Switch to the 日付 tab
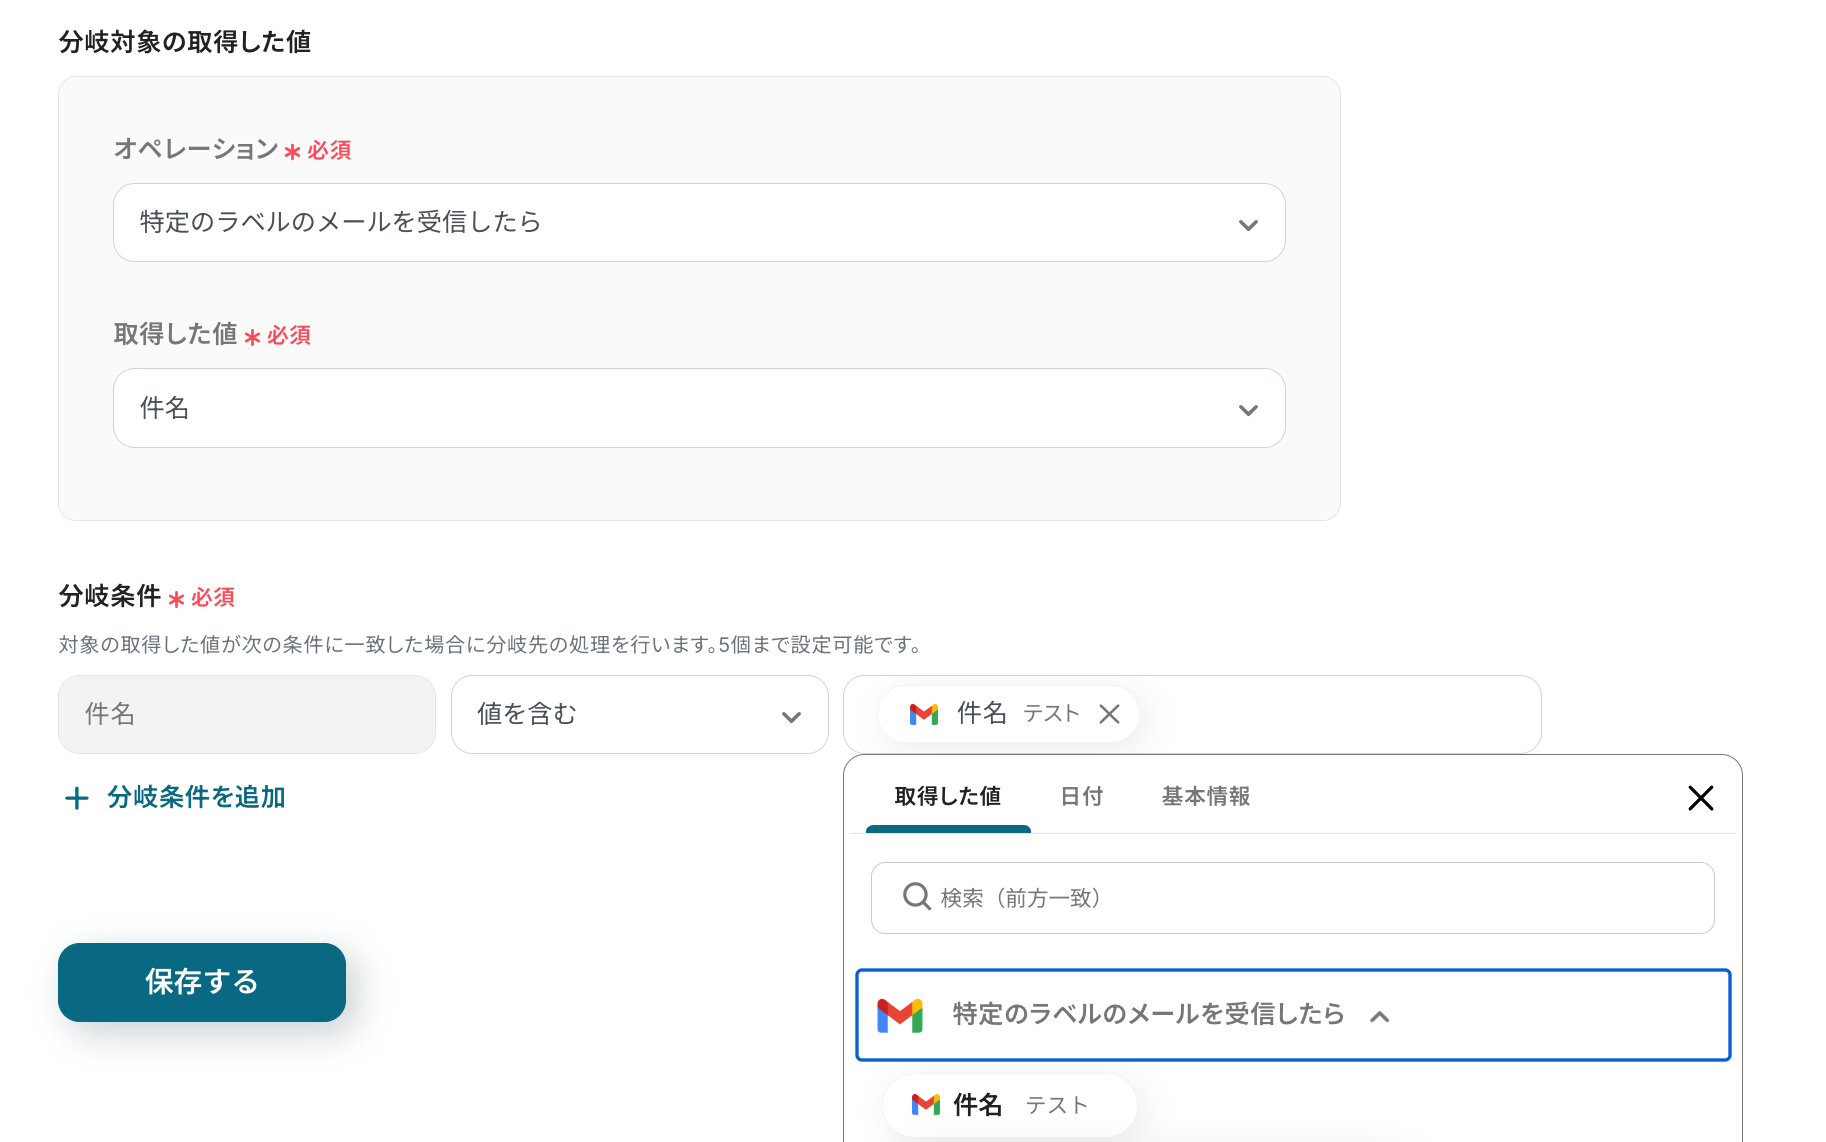Viewport: 1826px width, 1142px height. coord(1081,797)
